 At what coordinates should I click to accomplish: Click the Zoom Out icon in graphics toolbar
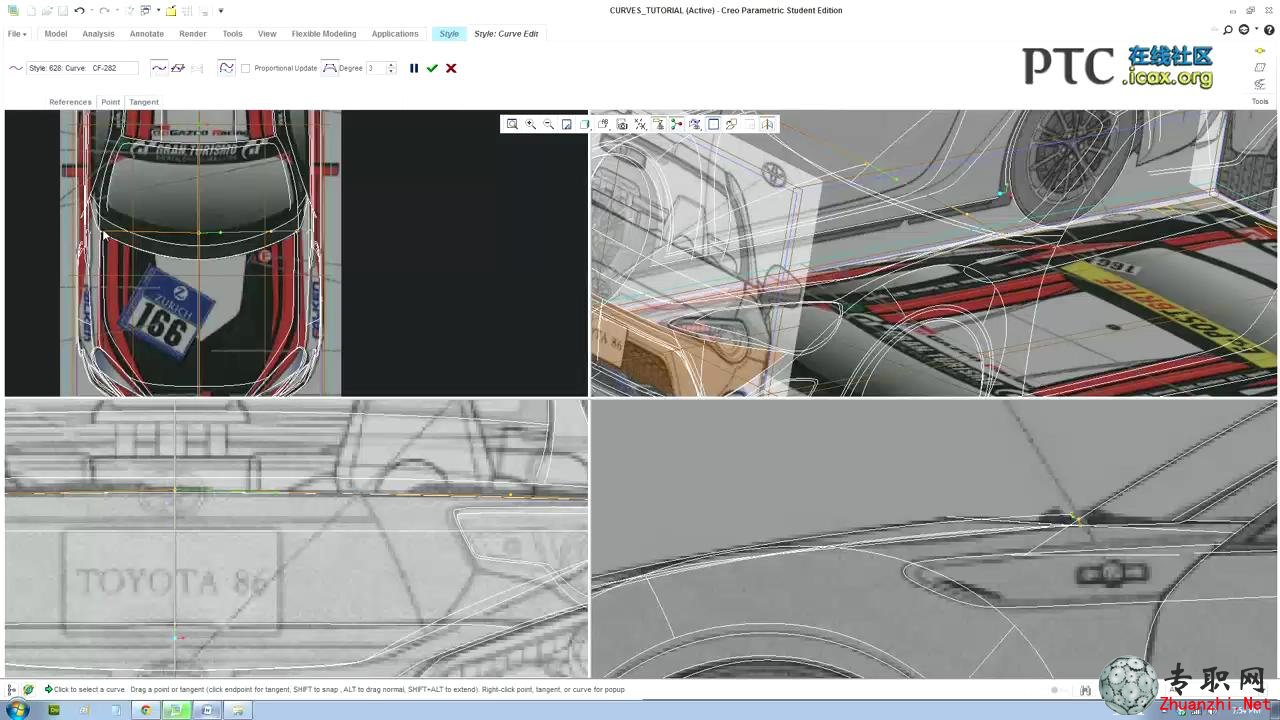(x=548, y=124)
